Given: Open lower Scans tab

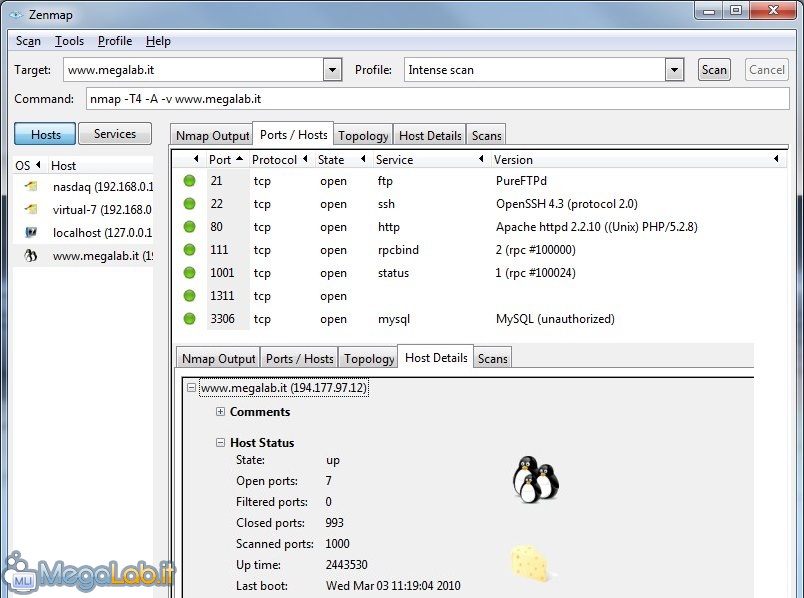Looking at the screenshot, I should pyautogui.click(x=492, y=358).
